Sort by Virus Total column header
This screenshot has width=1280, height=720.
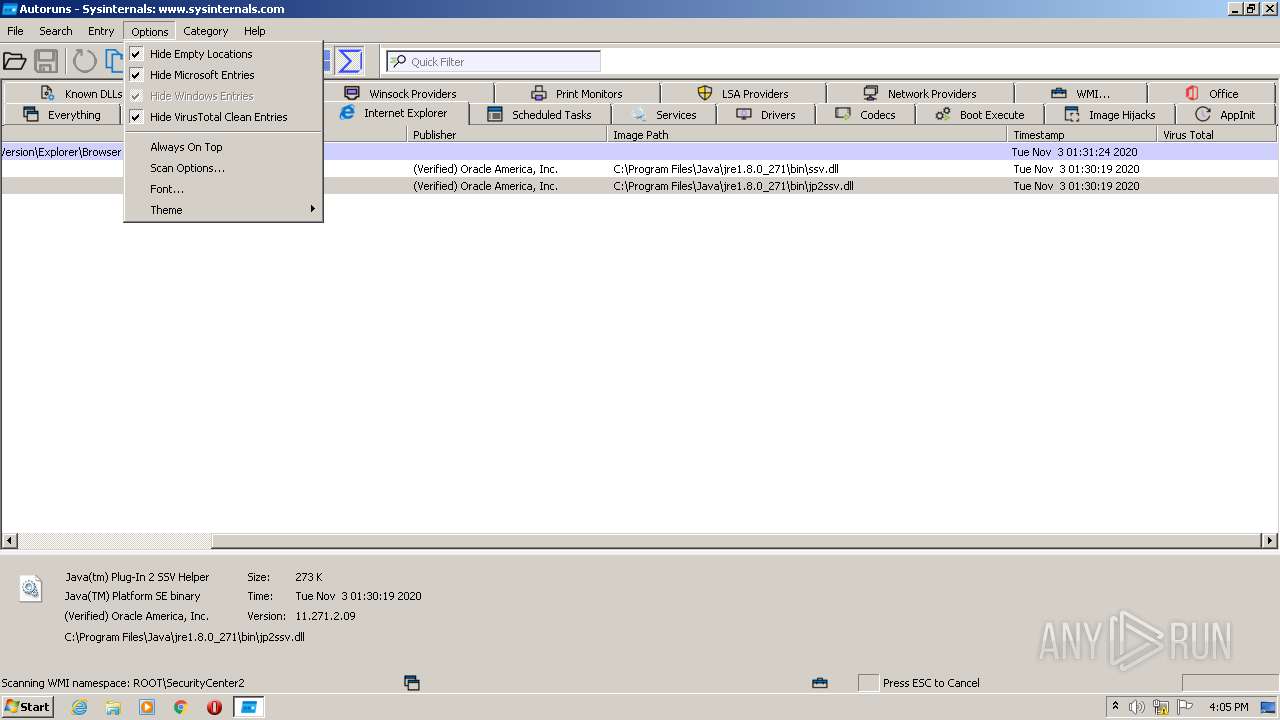(x=1217, y=134)
